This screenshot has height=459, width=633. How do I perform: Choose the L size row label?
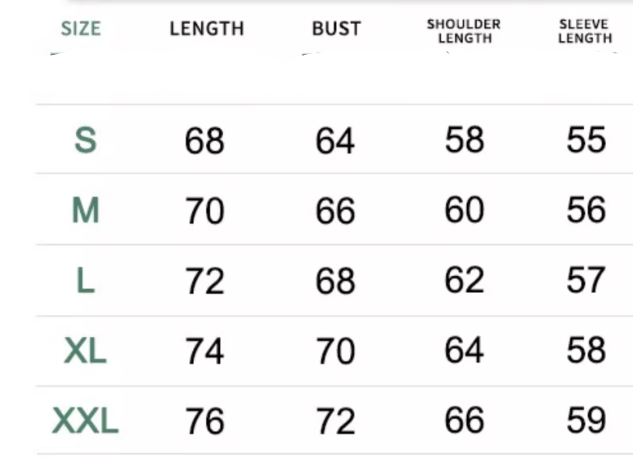[x=86, y=280]
